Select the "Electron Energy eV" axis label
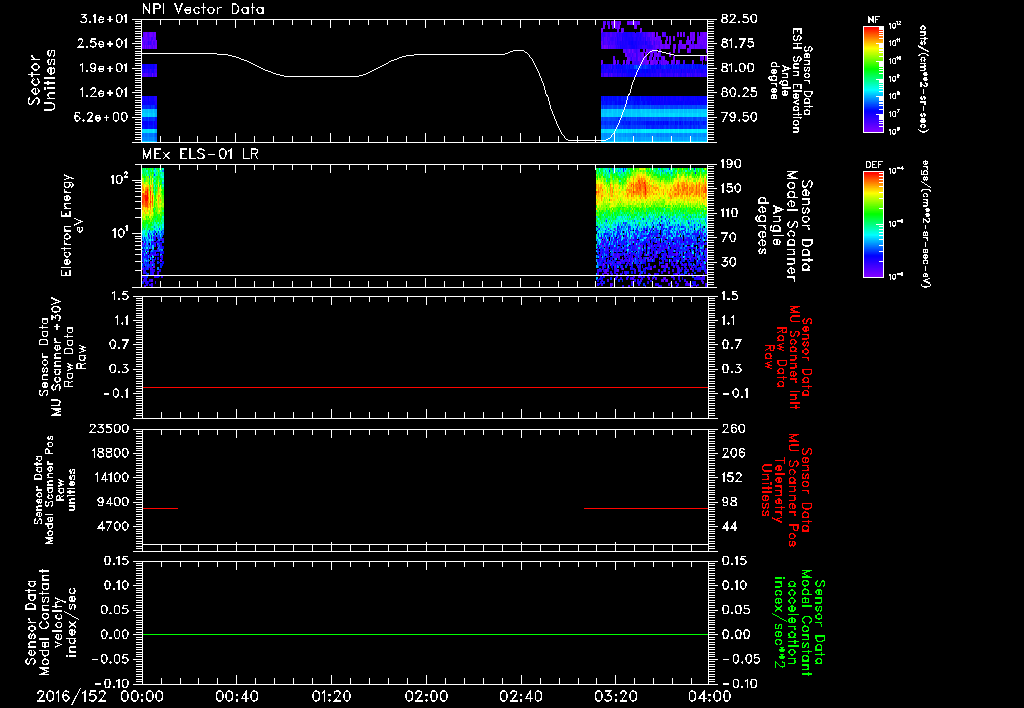The width and height of the screenshot is (1024, 708). click(71, 225)
